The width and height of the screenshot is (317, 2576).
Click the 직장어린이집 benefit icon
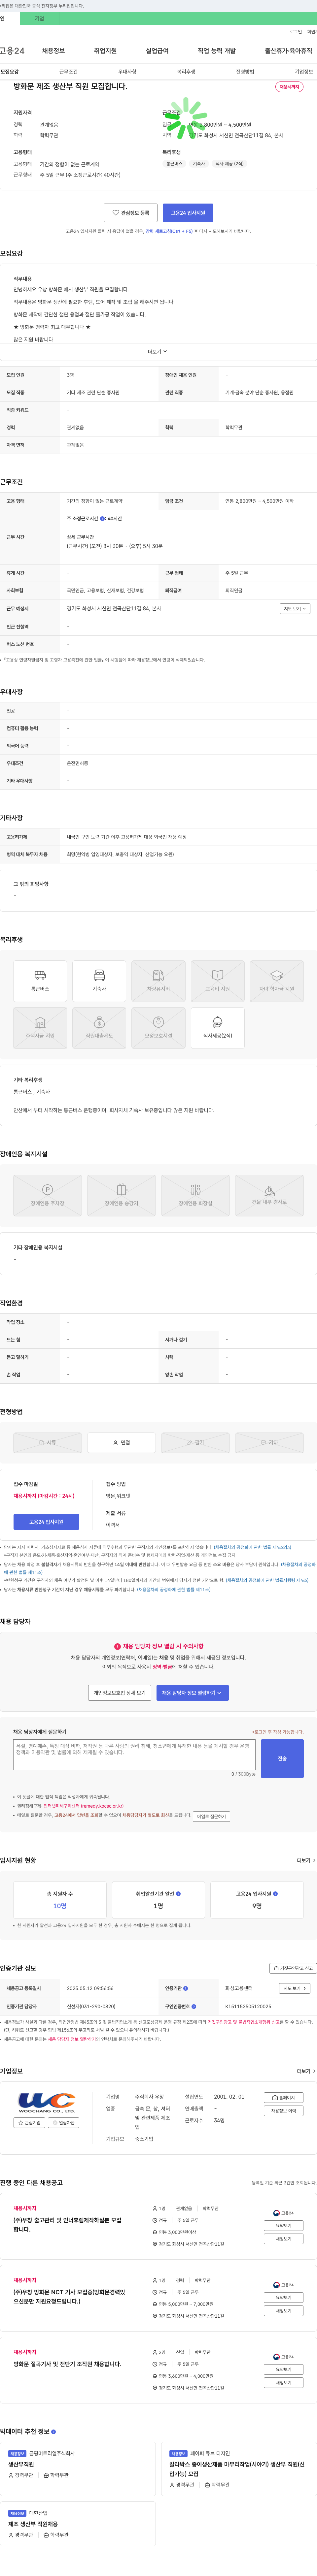coord(99,1028)
